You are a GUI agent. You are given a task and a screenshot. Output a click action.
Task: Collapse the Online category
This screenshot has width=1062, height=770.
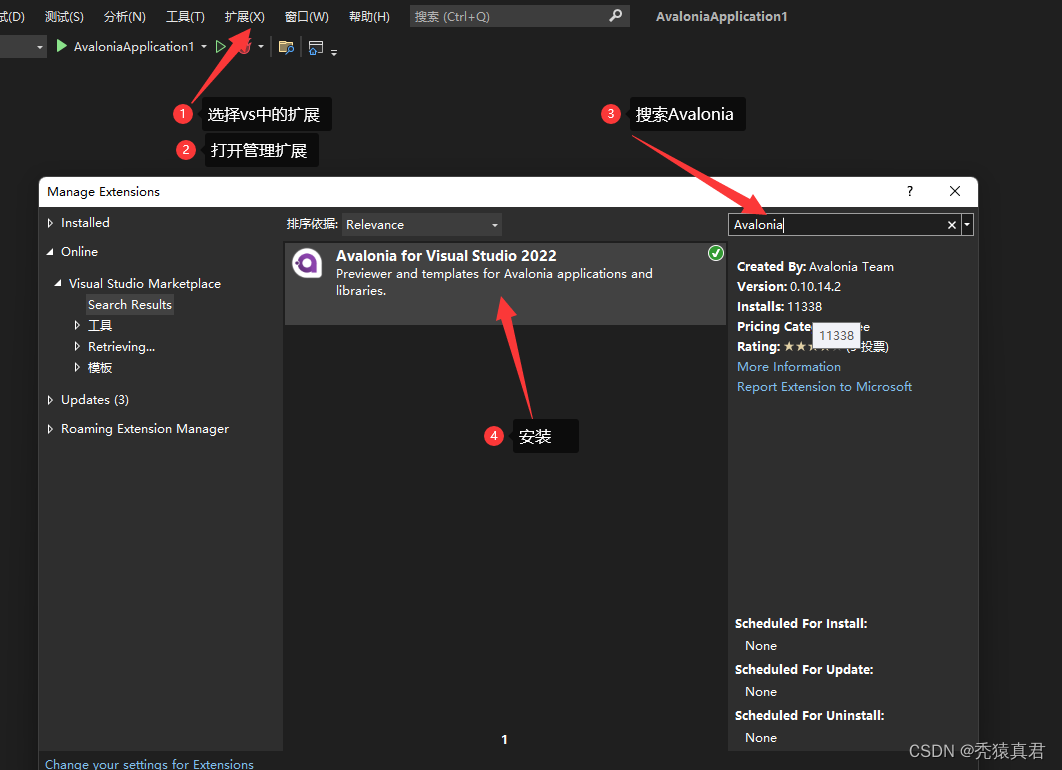[50, 252]
